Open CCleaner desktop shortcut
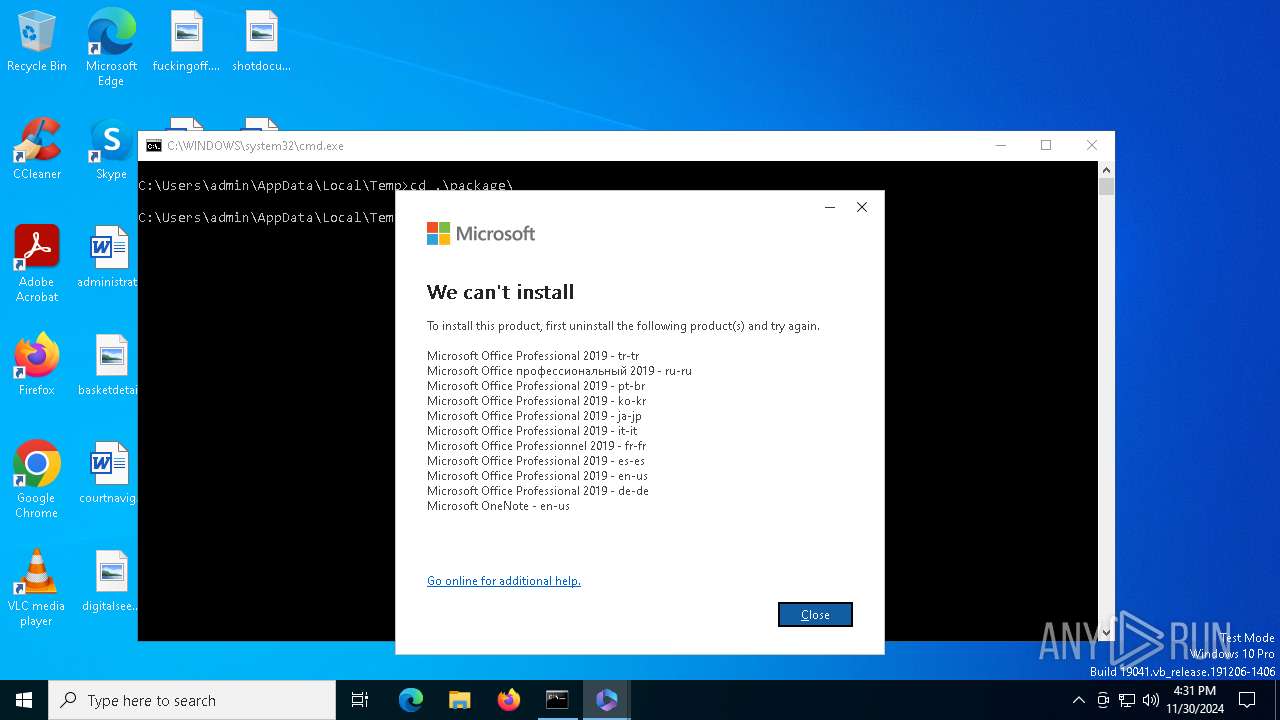 [x=37, y=149]
